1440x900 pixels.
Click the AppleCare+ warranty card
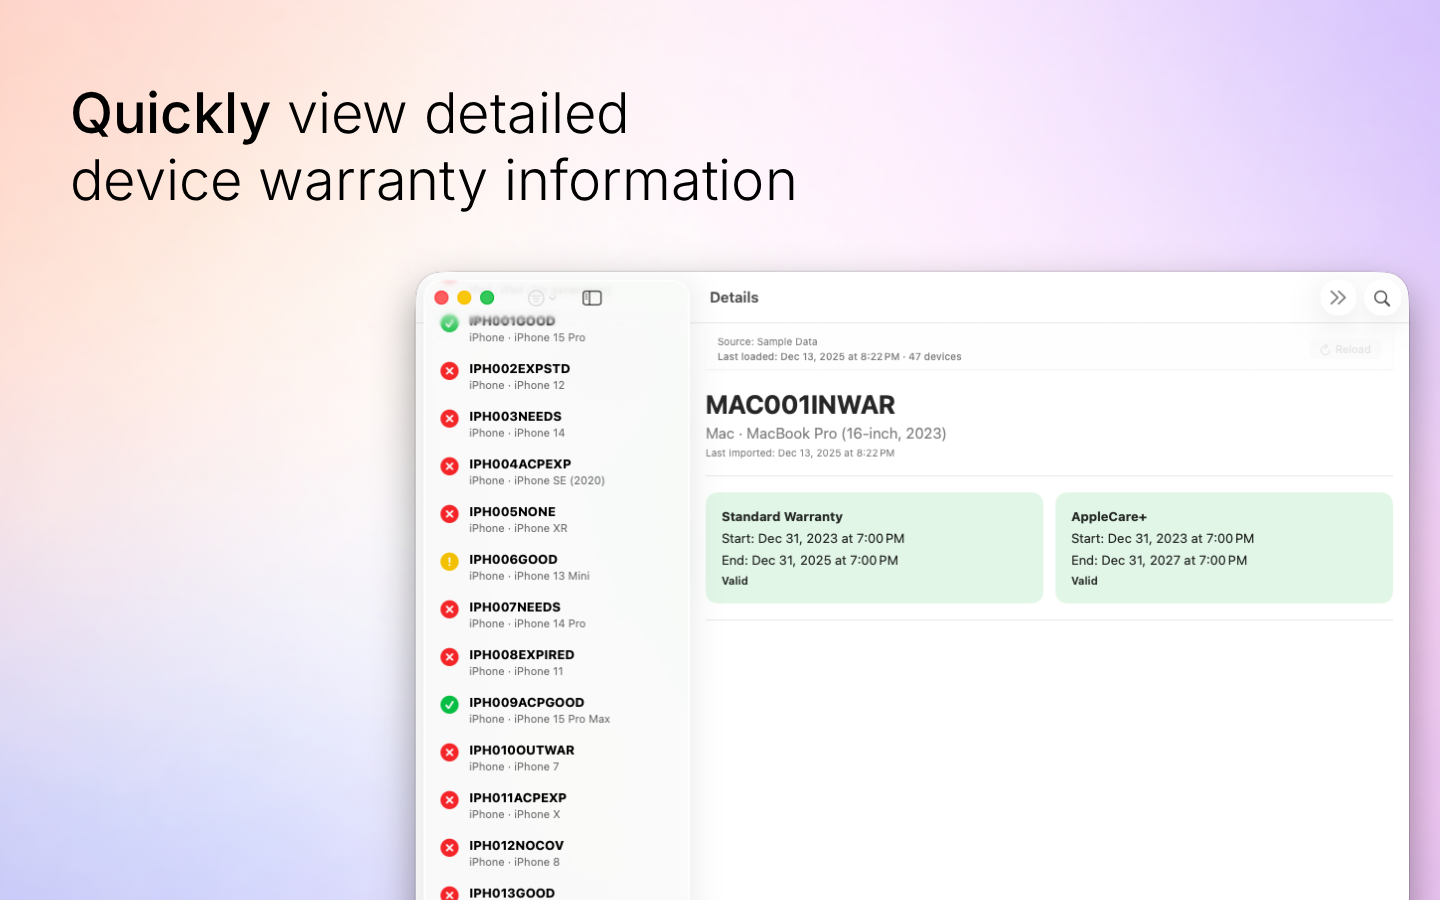[x=1224, y=547]
